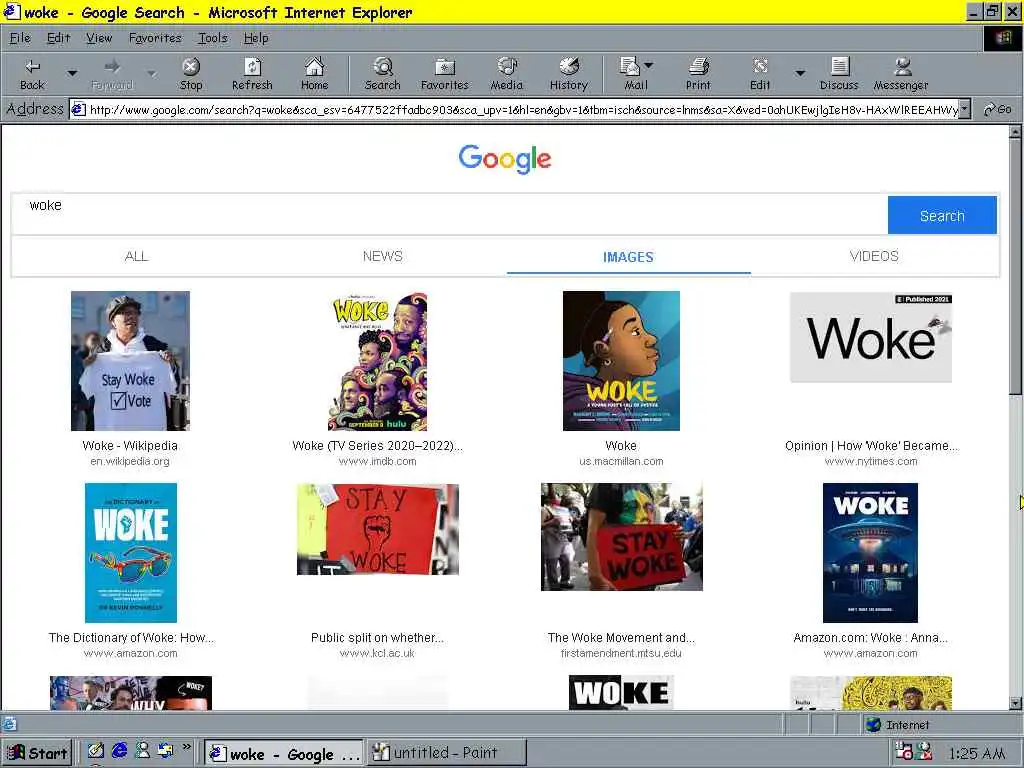Open Public split on whether link
Screen dimensions: 1024x768
tap(377, 637)
